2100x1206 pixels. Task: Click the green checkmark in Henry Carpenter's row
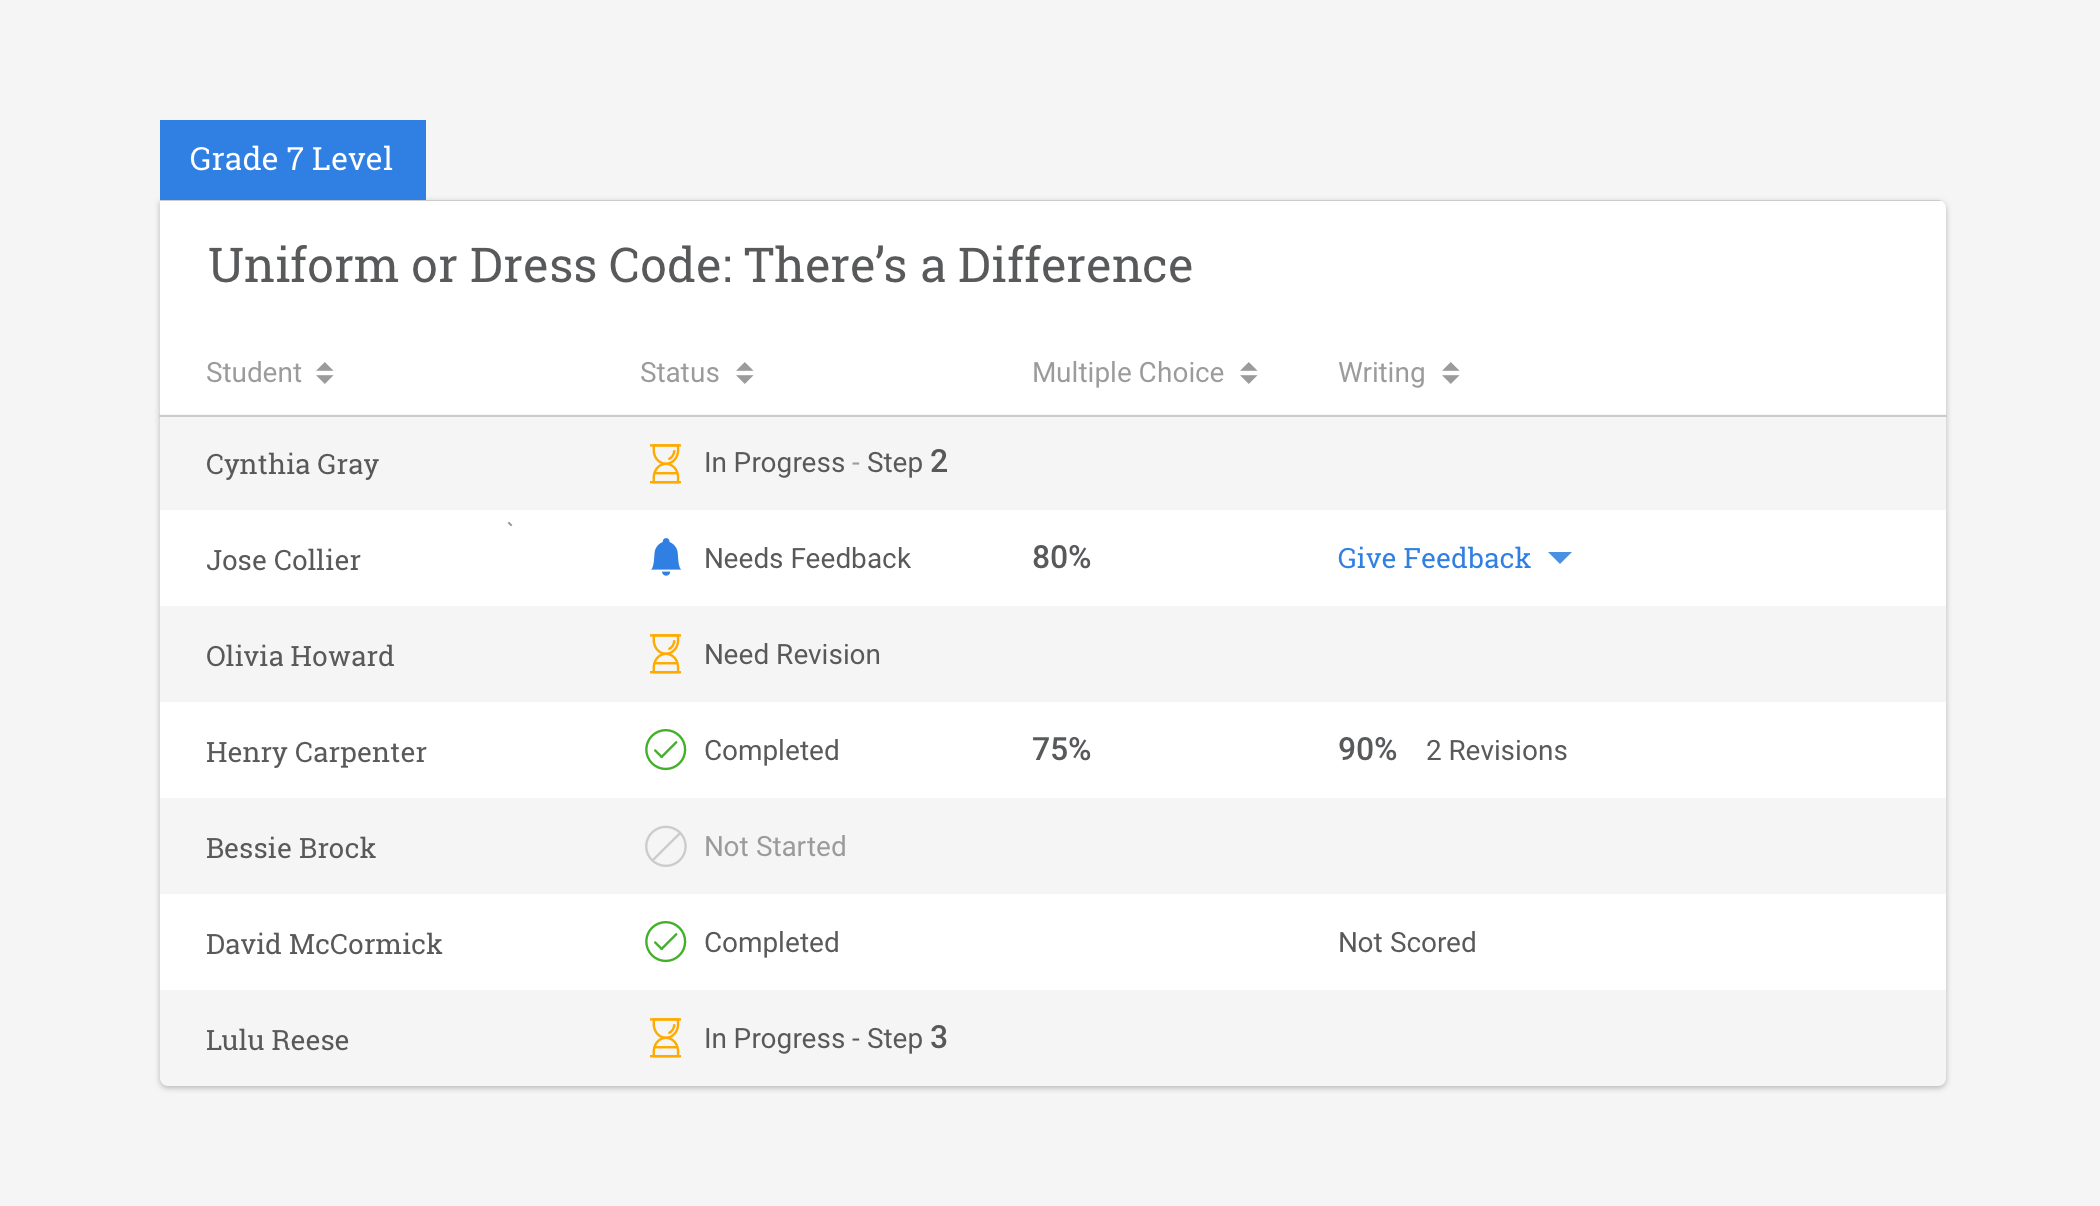665,750
